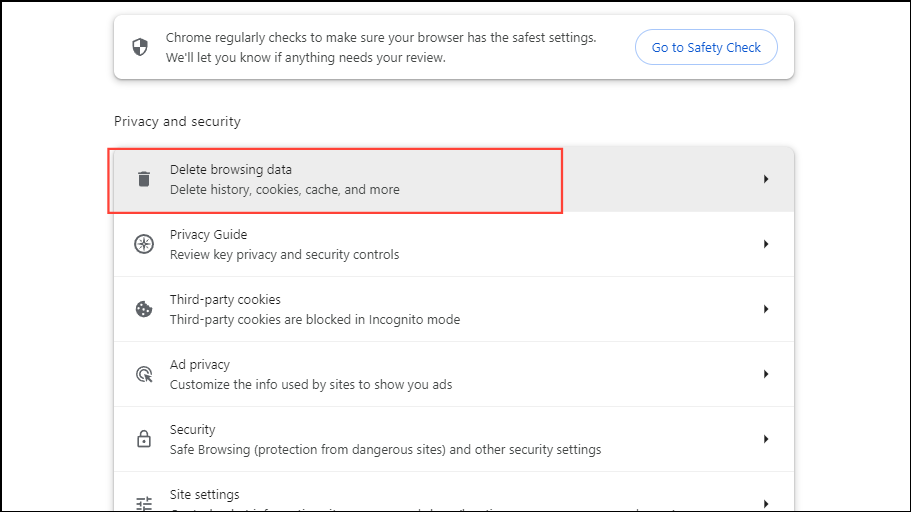Click the Third-party cookies cookie icon

(x=144, y=309)
